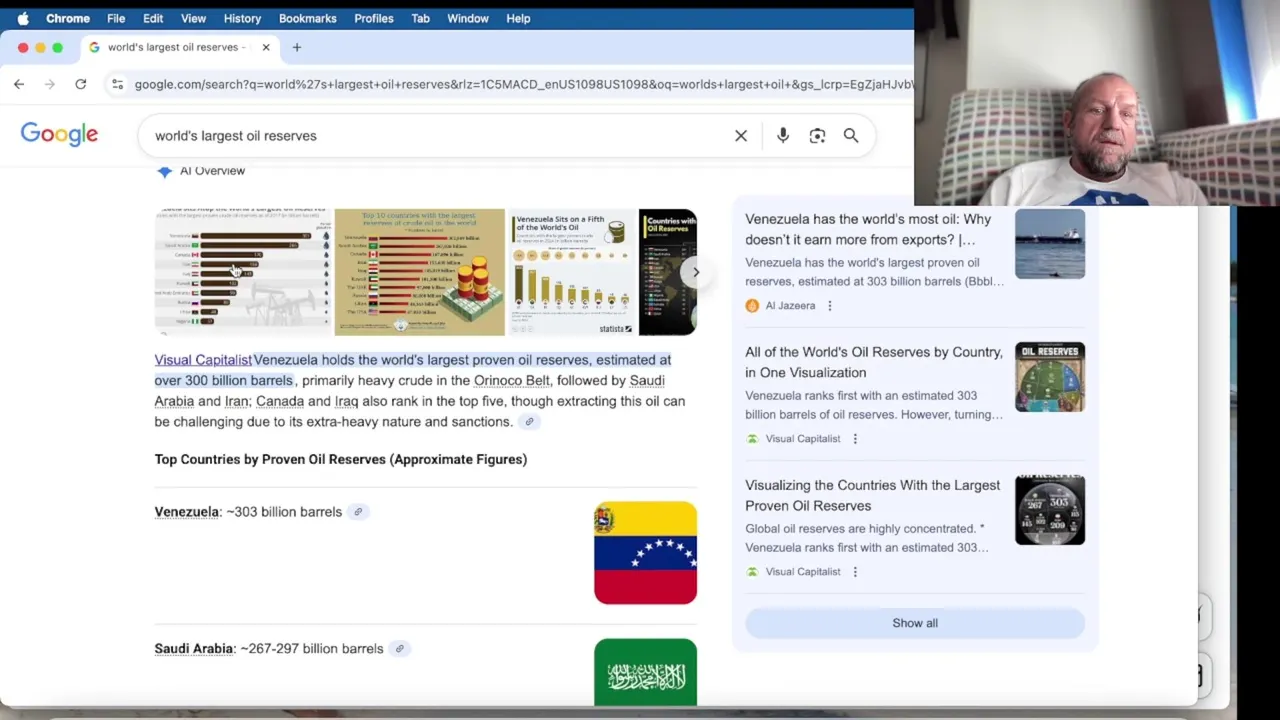Image resolution: width=1280 pixels, height=720 pixels.
Task: Open more options for last Visual Capitalist source
Action: tap(855, 572)
